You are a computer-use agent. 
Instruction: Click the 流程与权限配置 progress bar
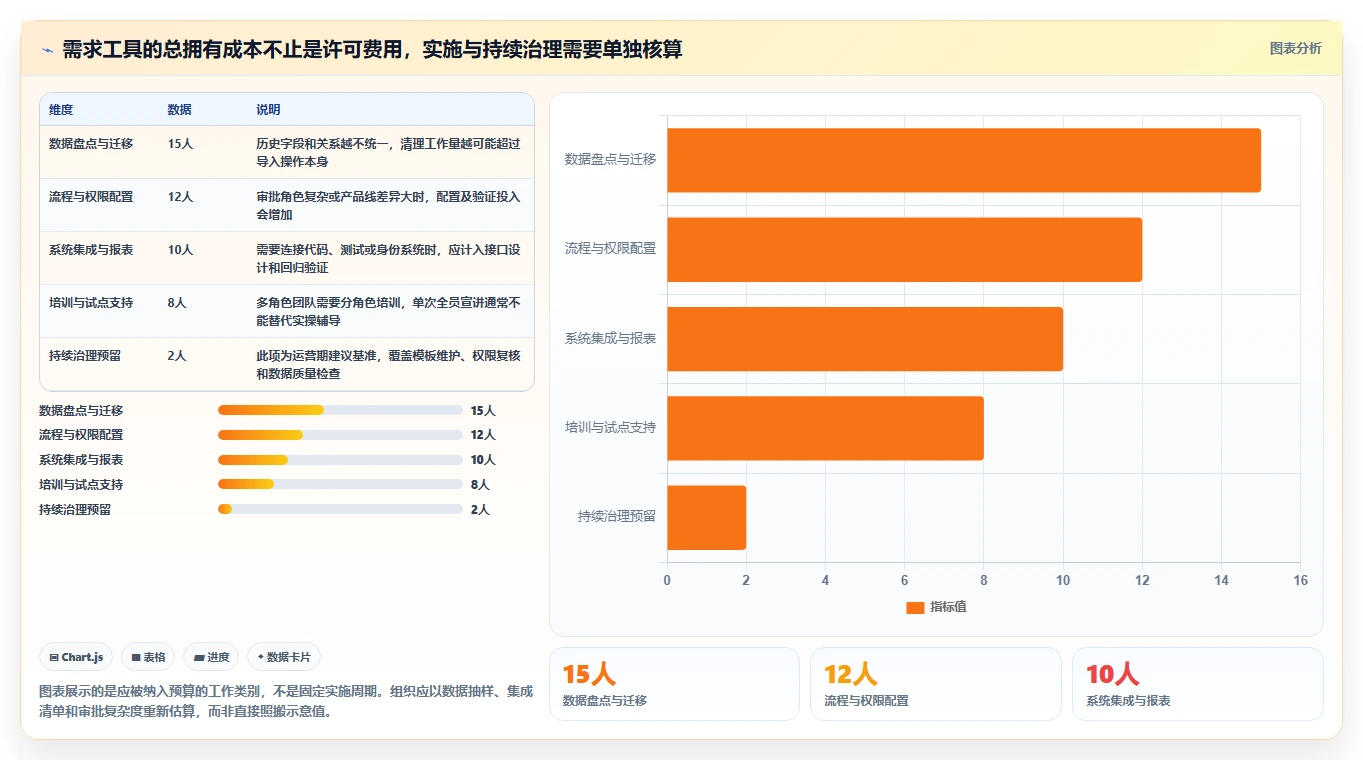(x=340, y=435)
